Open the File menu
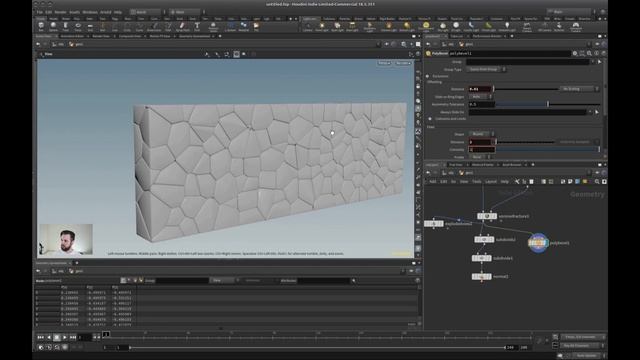Viewport: 640px width, 360px height. [x=40, y=12]
